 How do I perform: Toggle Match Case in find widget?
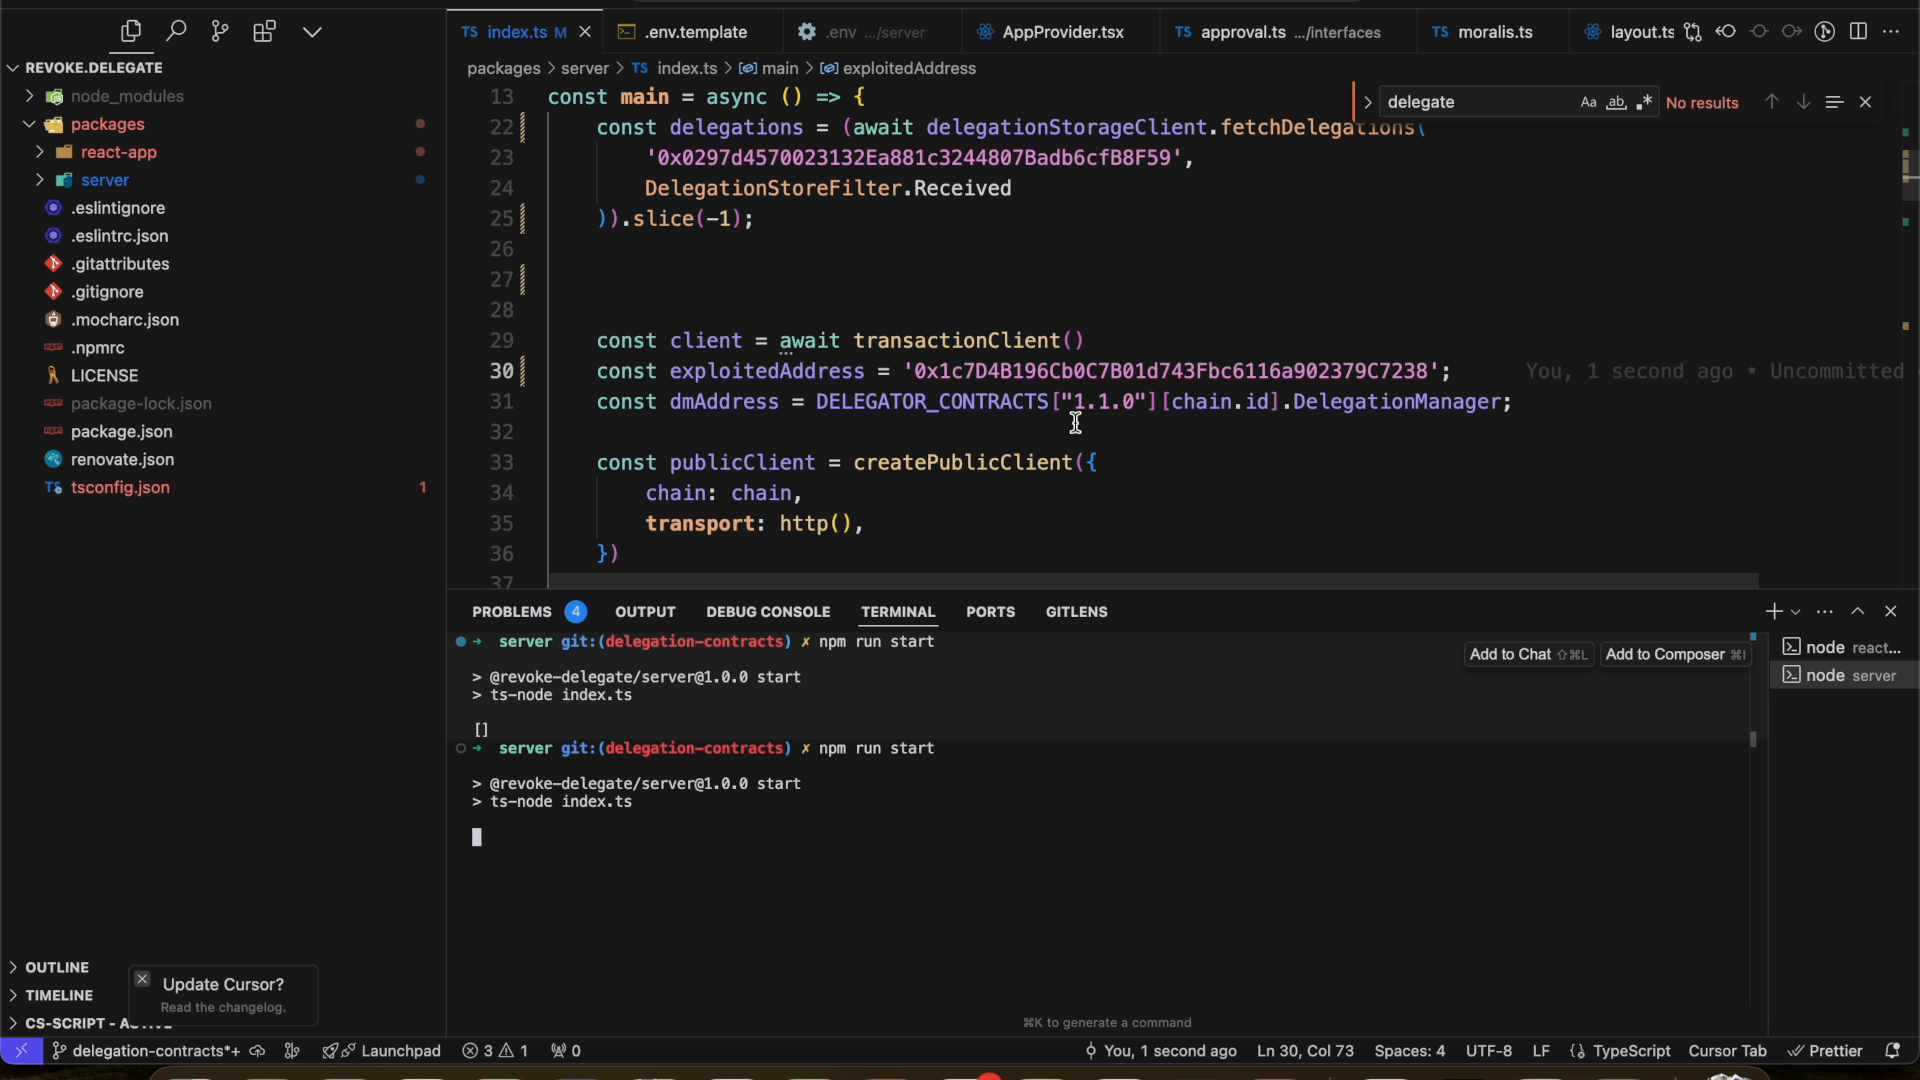(1588, 102)
